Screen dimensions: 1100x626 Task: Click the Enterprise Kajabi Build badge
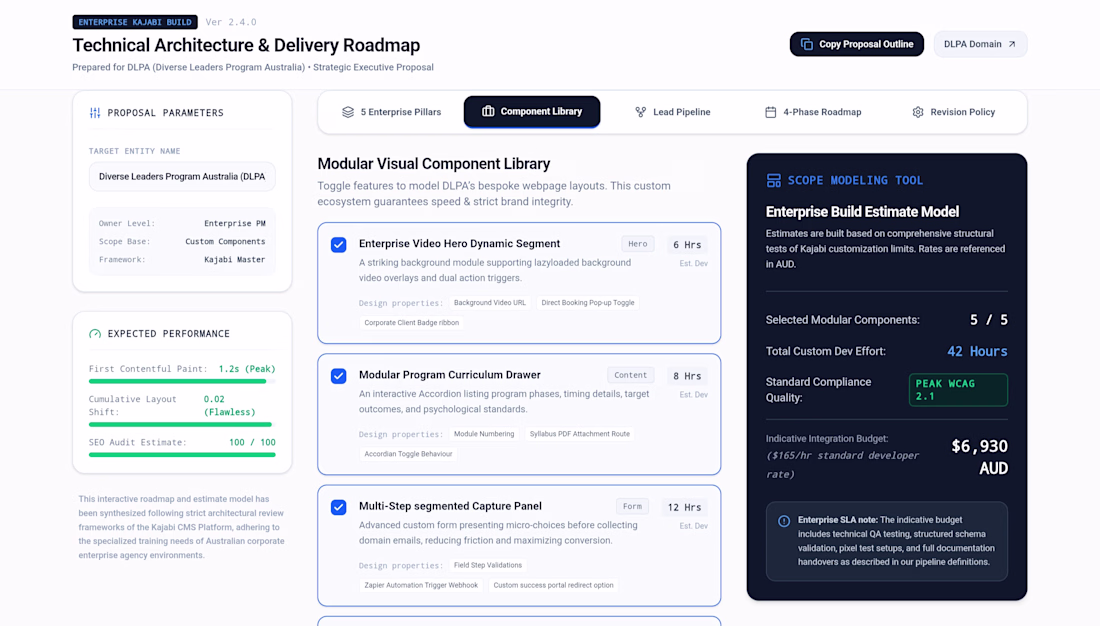click(135, 22)
